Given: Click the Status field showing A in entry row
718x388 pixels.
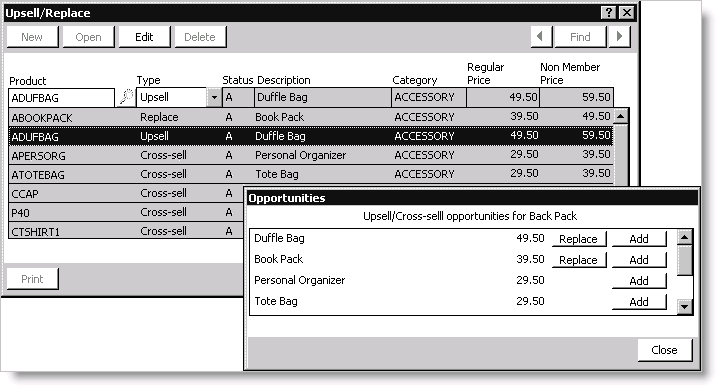Looking at the screenshot, I should tap(238, 98).
